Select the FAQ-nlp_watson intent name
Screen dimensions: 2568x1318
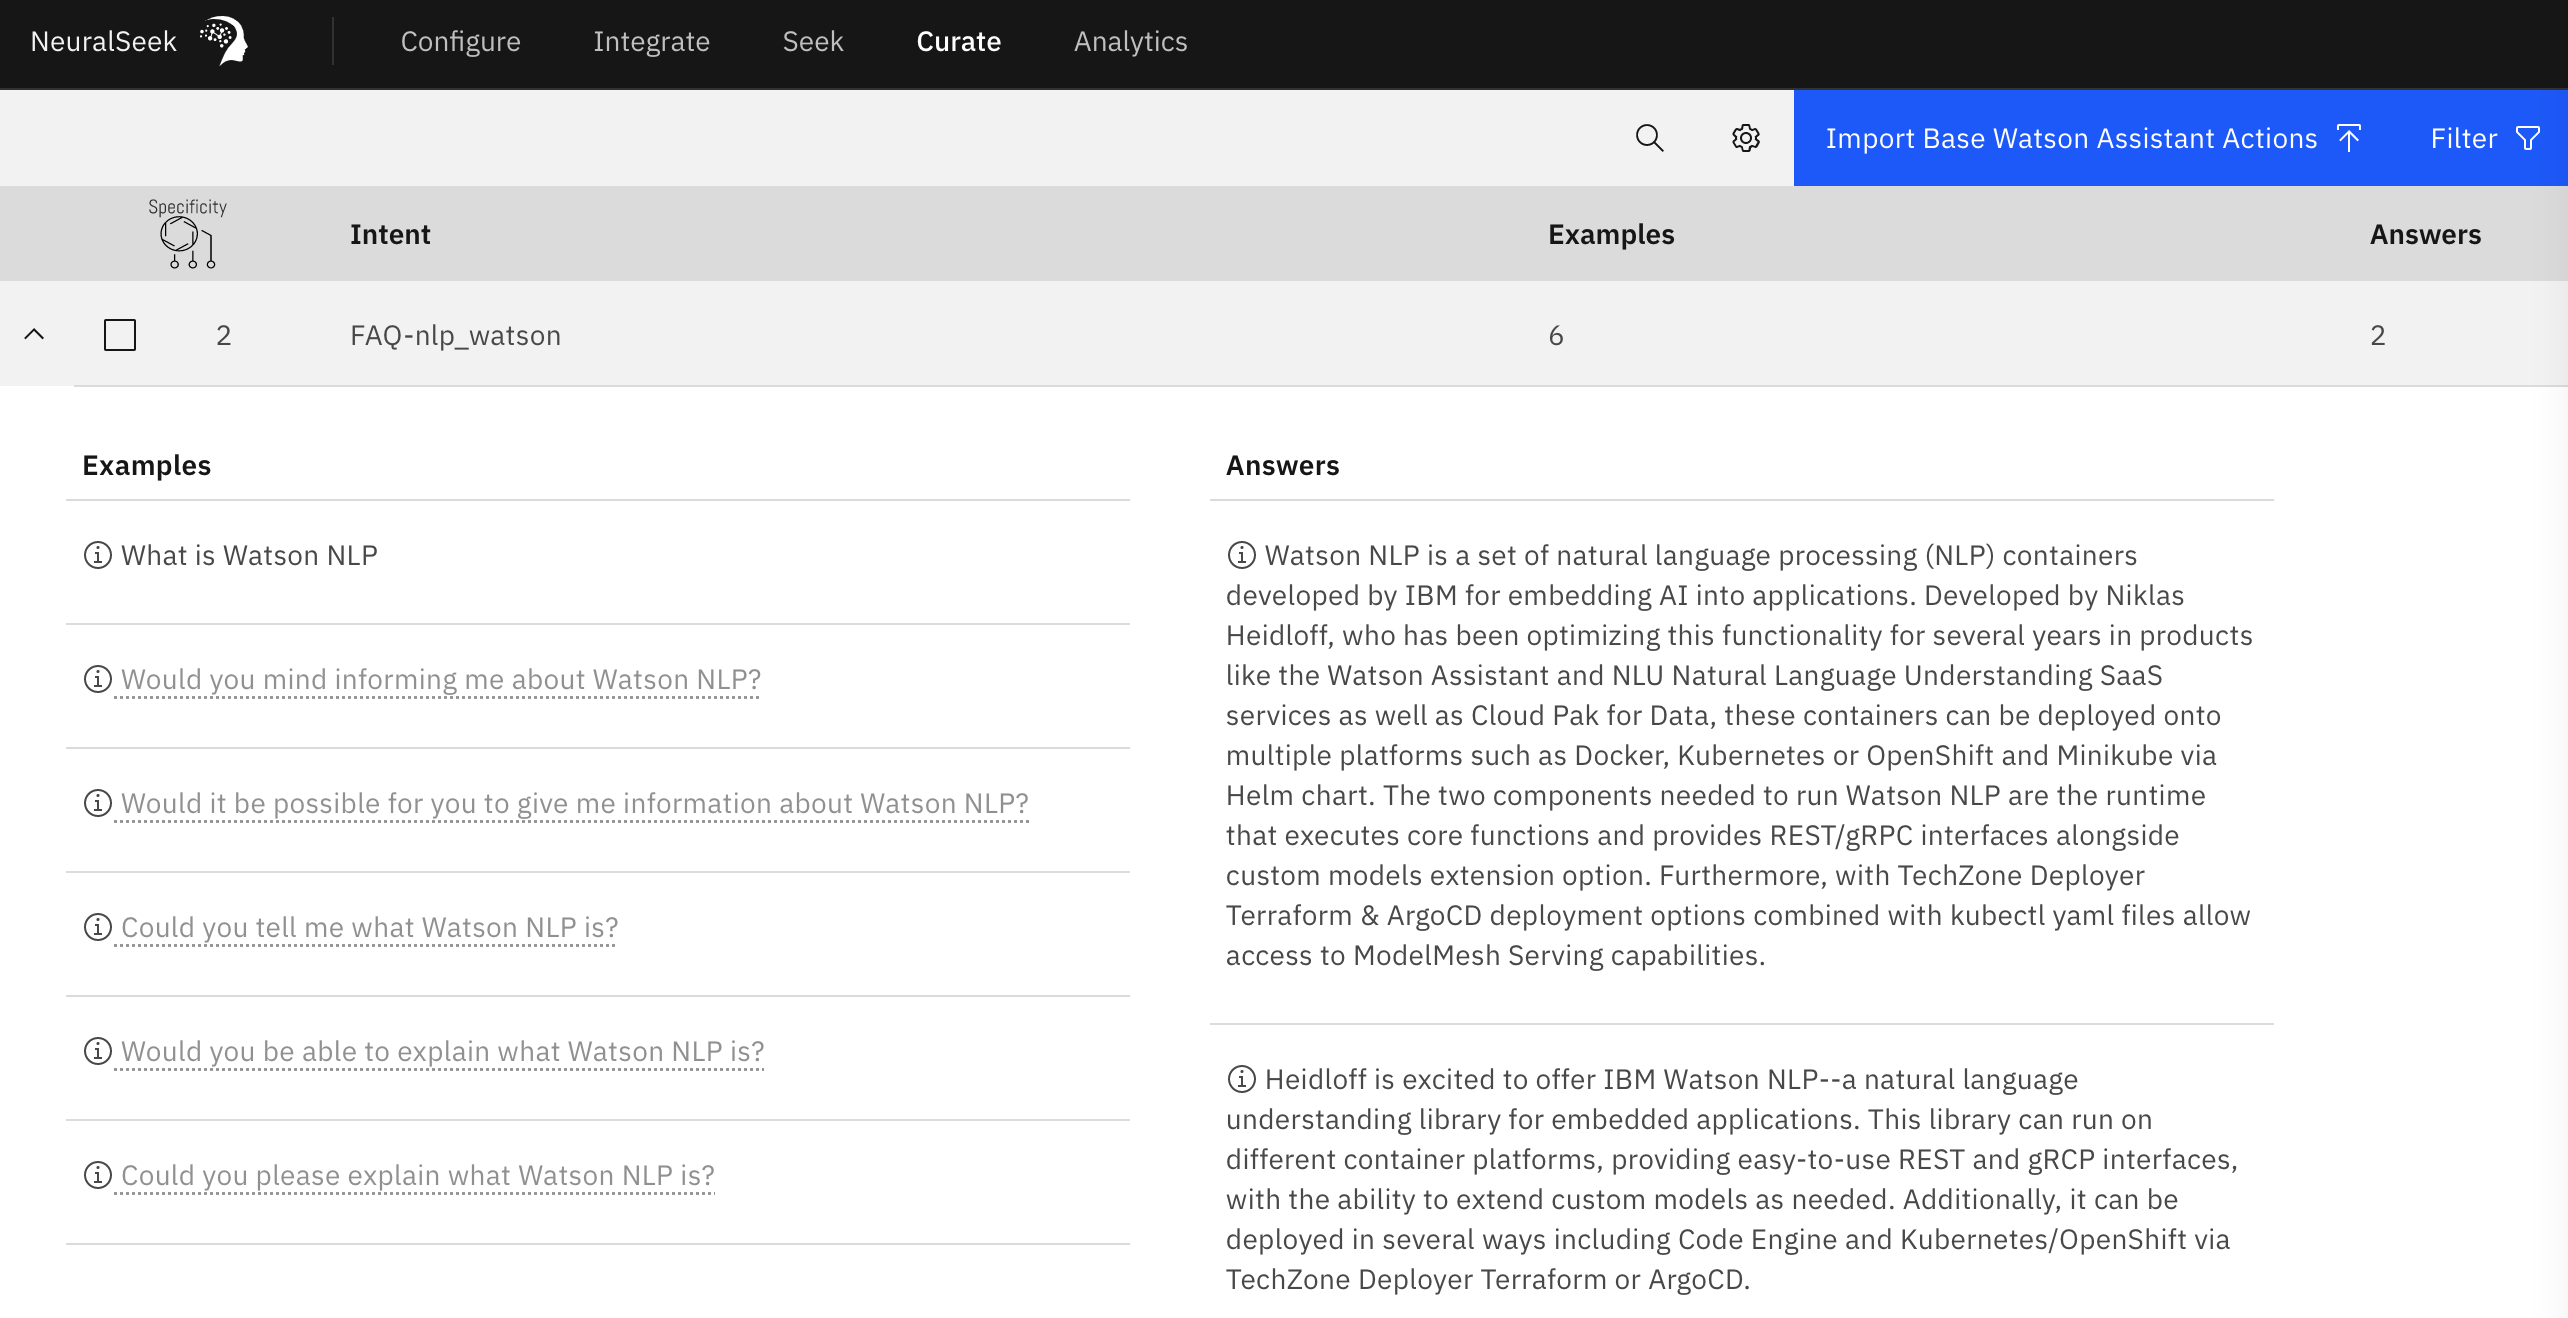(x=455, y=335)
